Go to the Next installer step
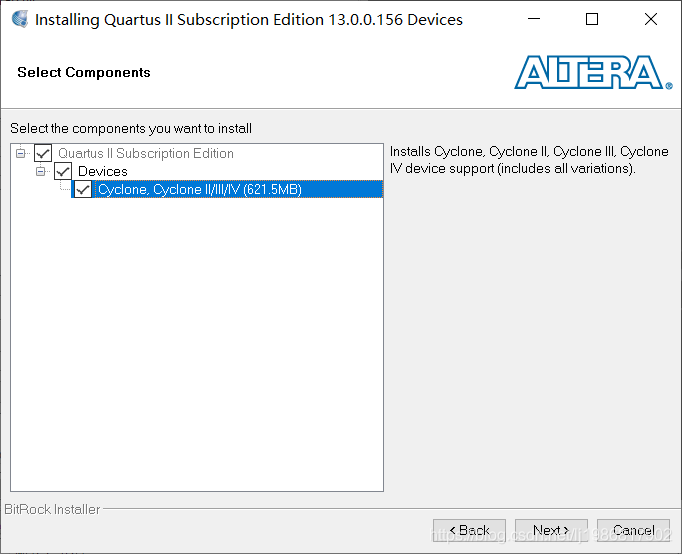 [x=551, y=530]
